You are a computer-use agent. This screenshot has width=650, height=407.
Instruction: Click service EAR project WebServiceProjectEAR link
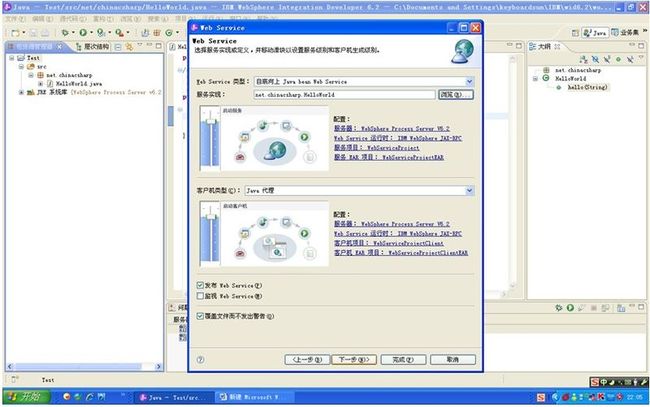[389, 157]
